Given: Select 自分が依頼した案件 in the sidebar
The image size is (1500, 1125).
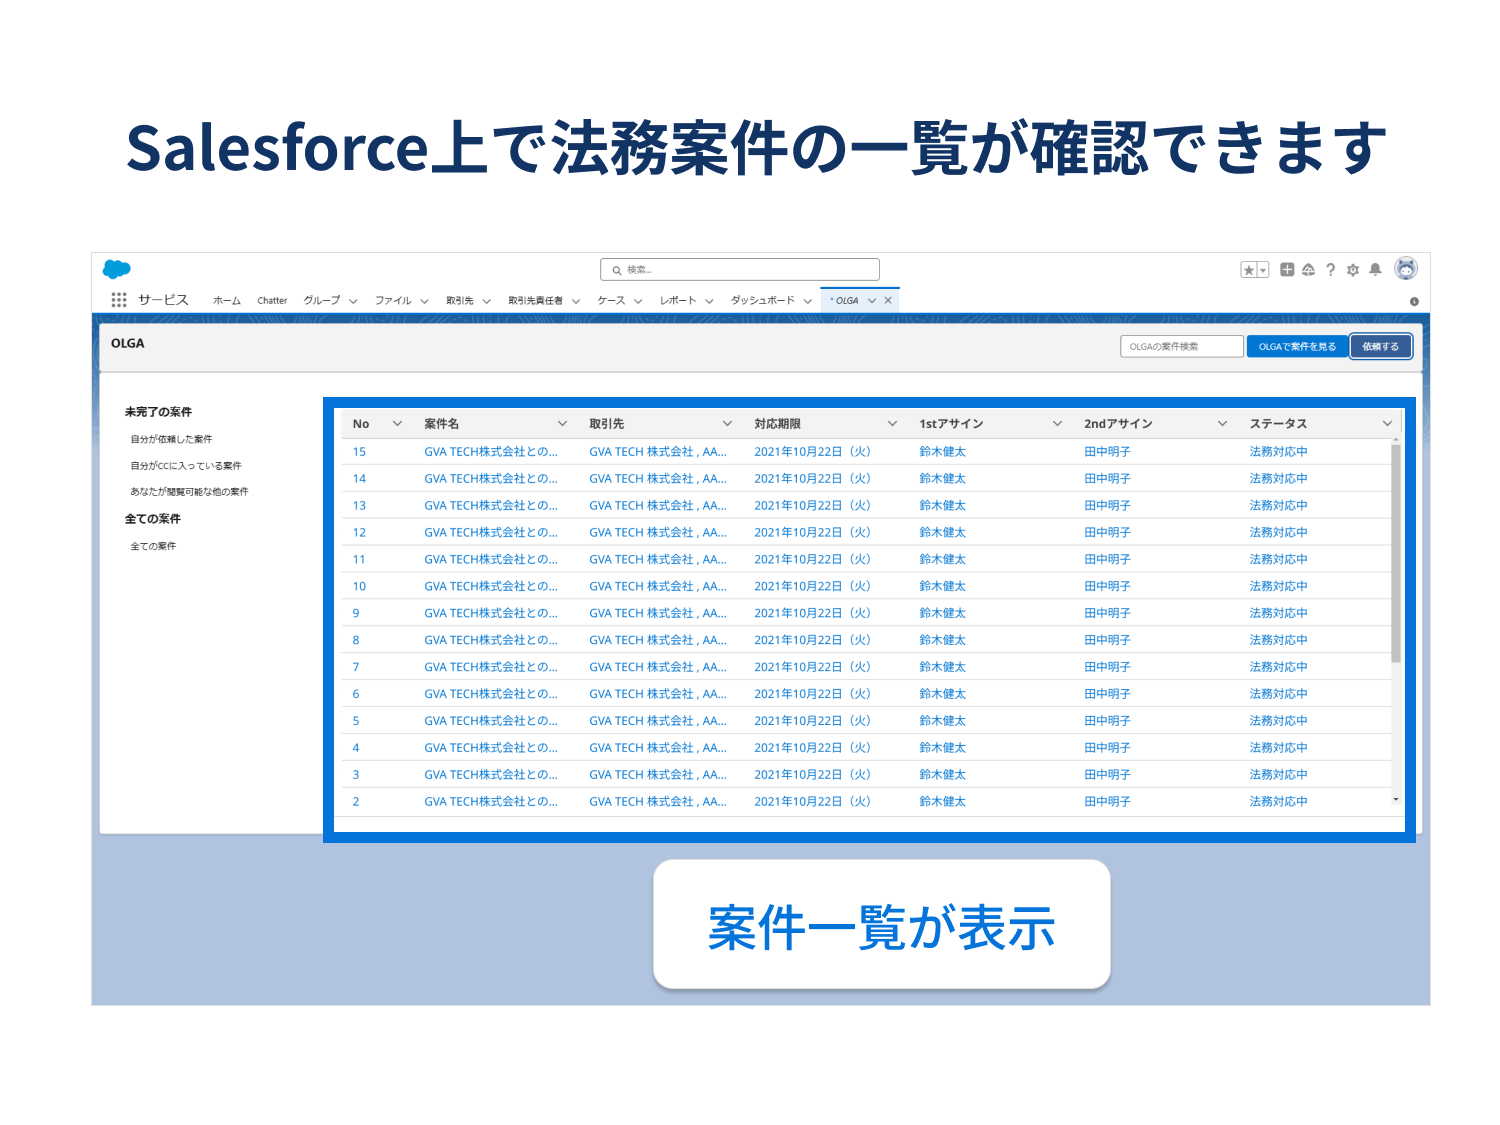Looking at the screenshot, I should pyautogui.click(x=171, y=439).
